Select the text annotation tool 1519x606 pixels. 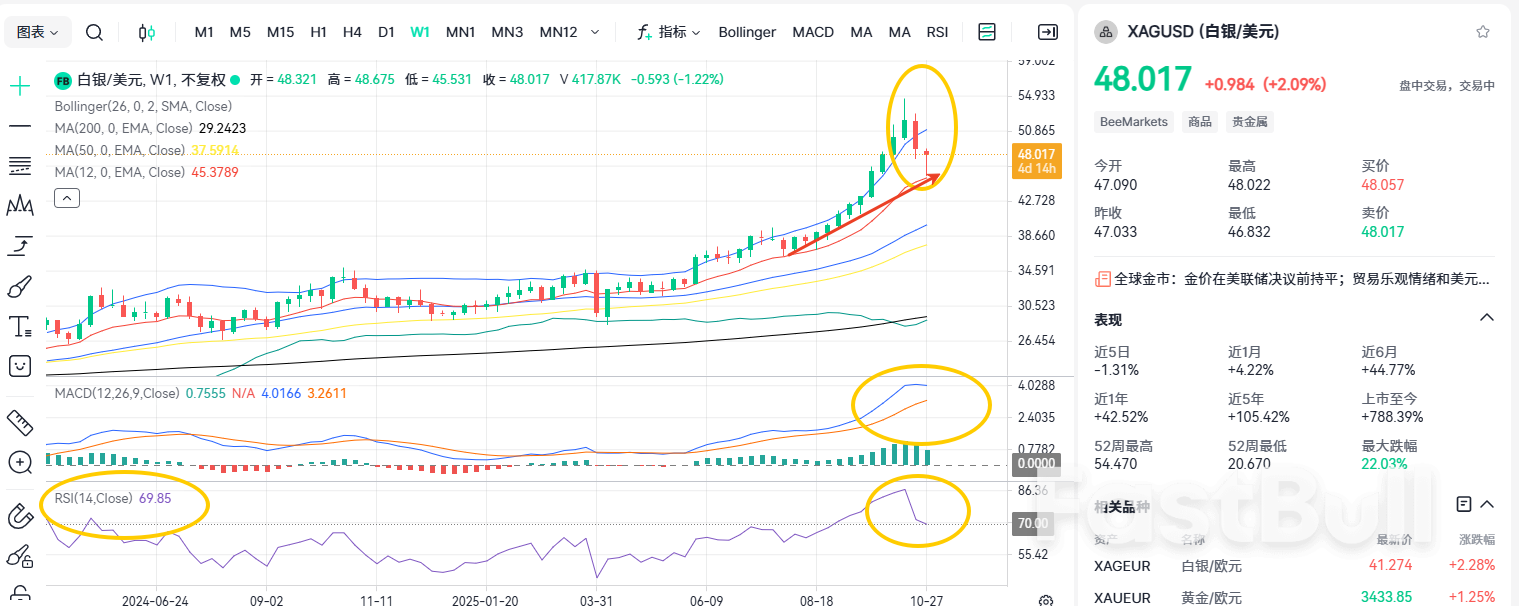pyautogui.click(x=20, y=326)
